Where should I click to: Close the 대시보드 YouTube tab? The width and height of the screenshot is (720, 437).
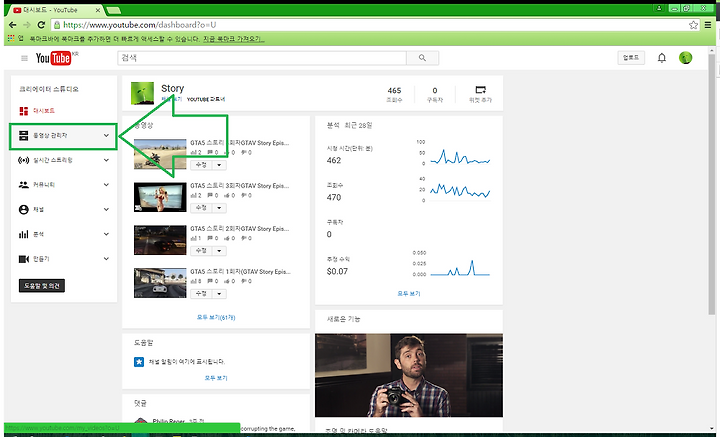coord(97,10)
